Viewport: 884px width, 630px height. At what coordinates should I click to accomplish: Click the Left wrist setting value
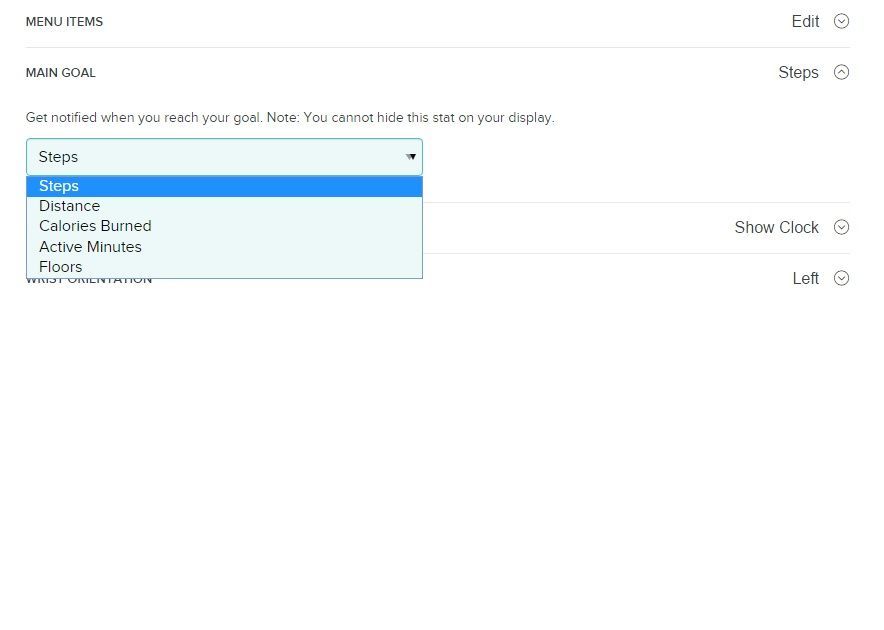pos(805,278)
